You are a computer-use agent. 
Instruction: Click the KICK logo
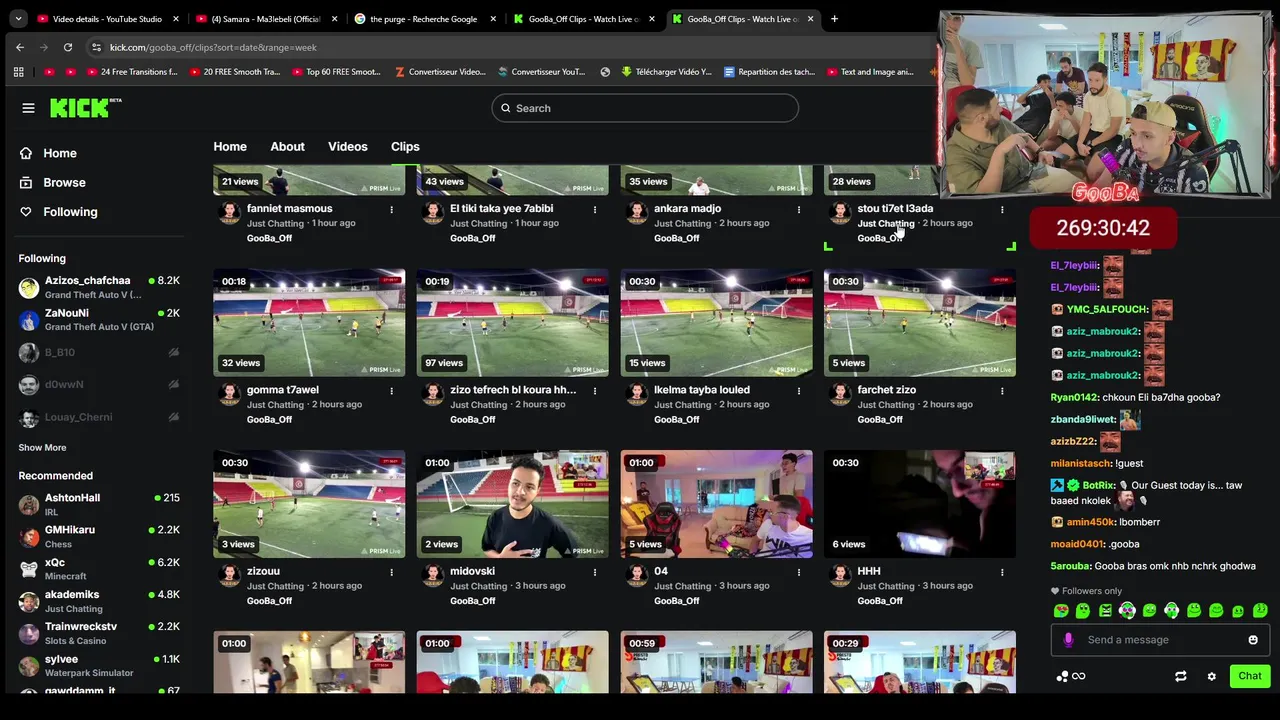(85, 108)
